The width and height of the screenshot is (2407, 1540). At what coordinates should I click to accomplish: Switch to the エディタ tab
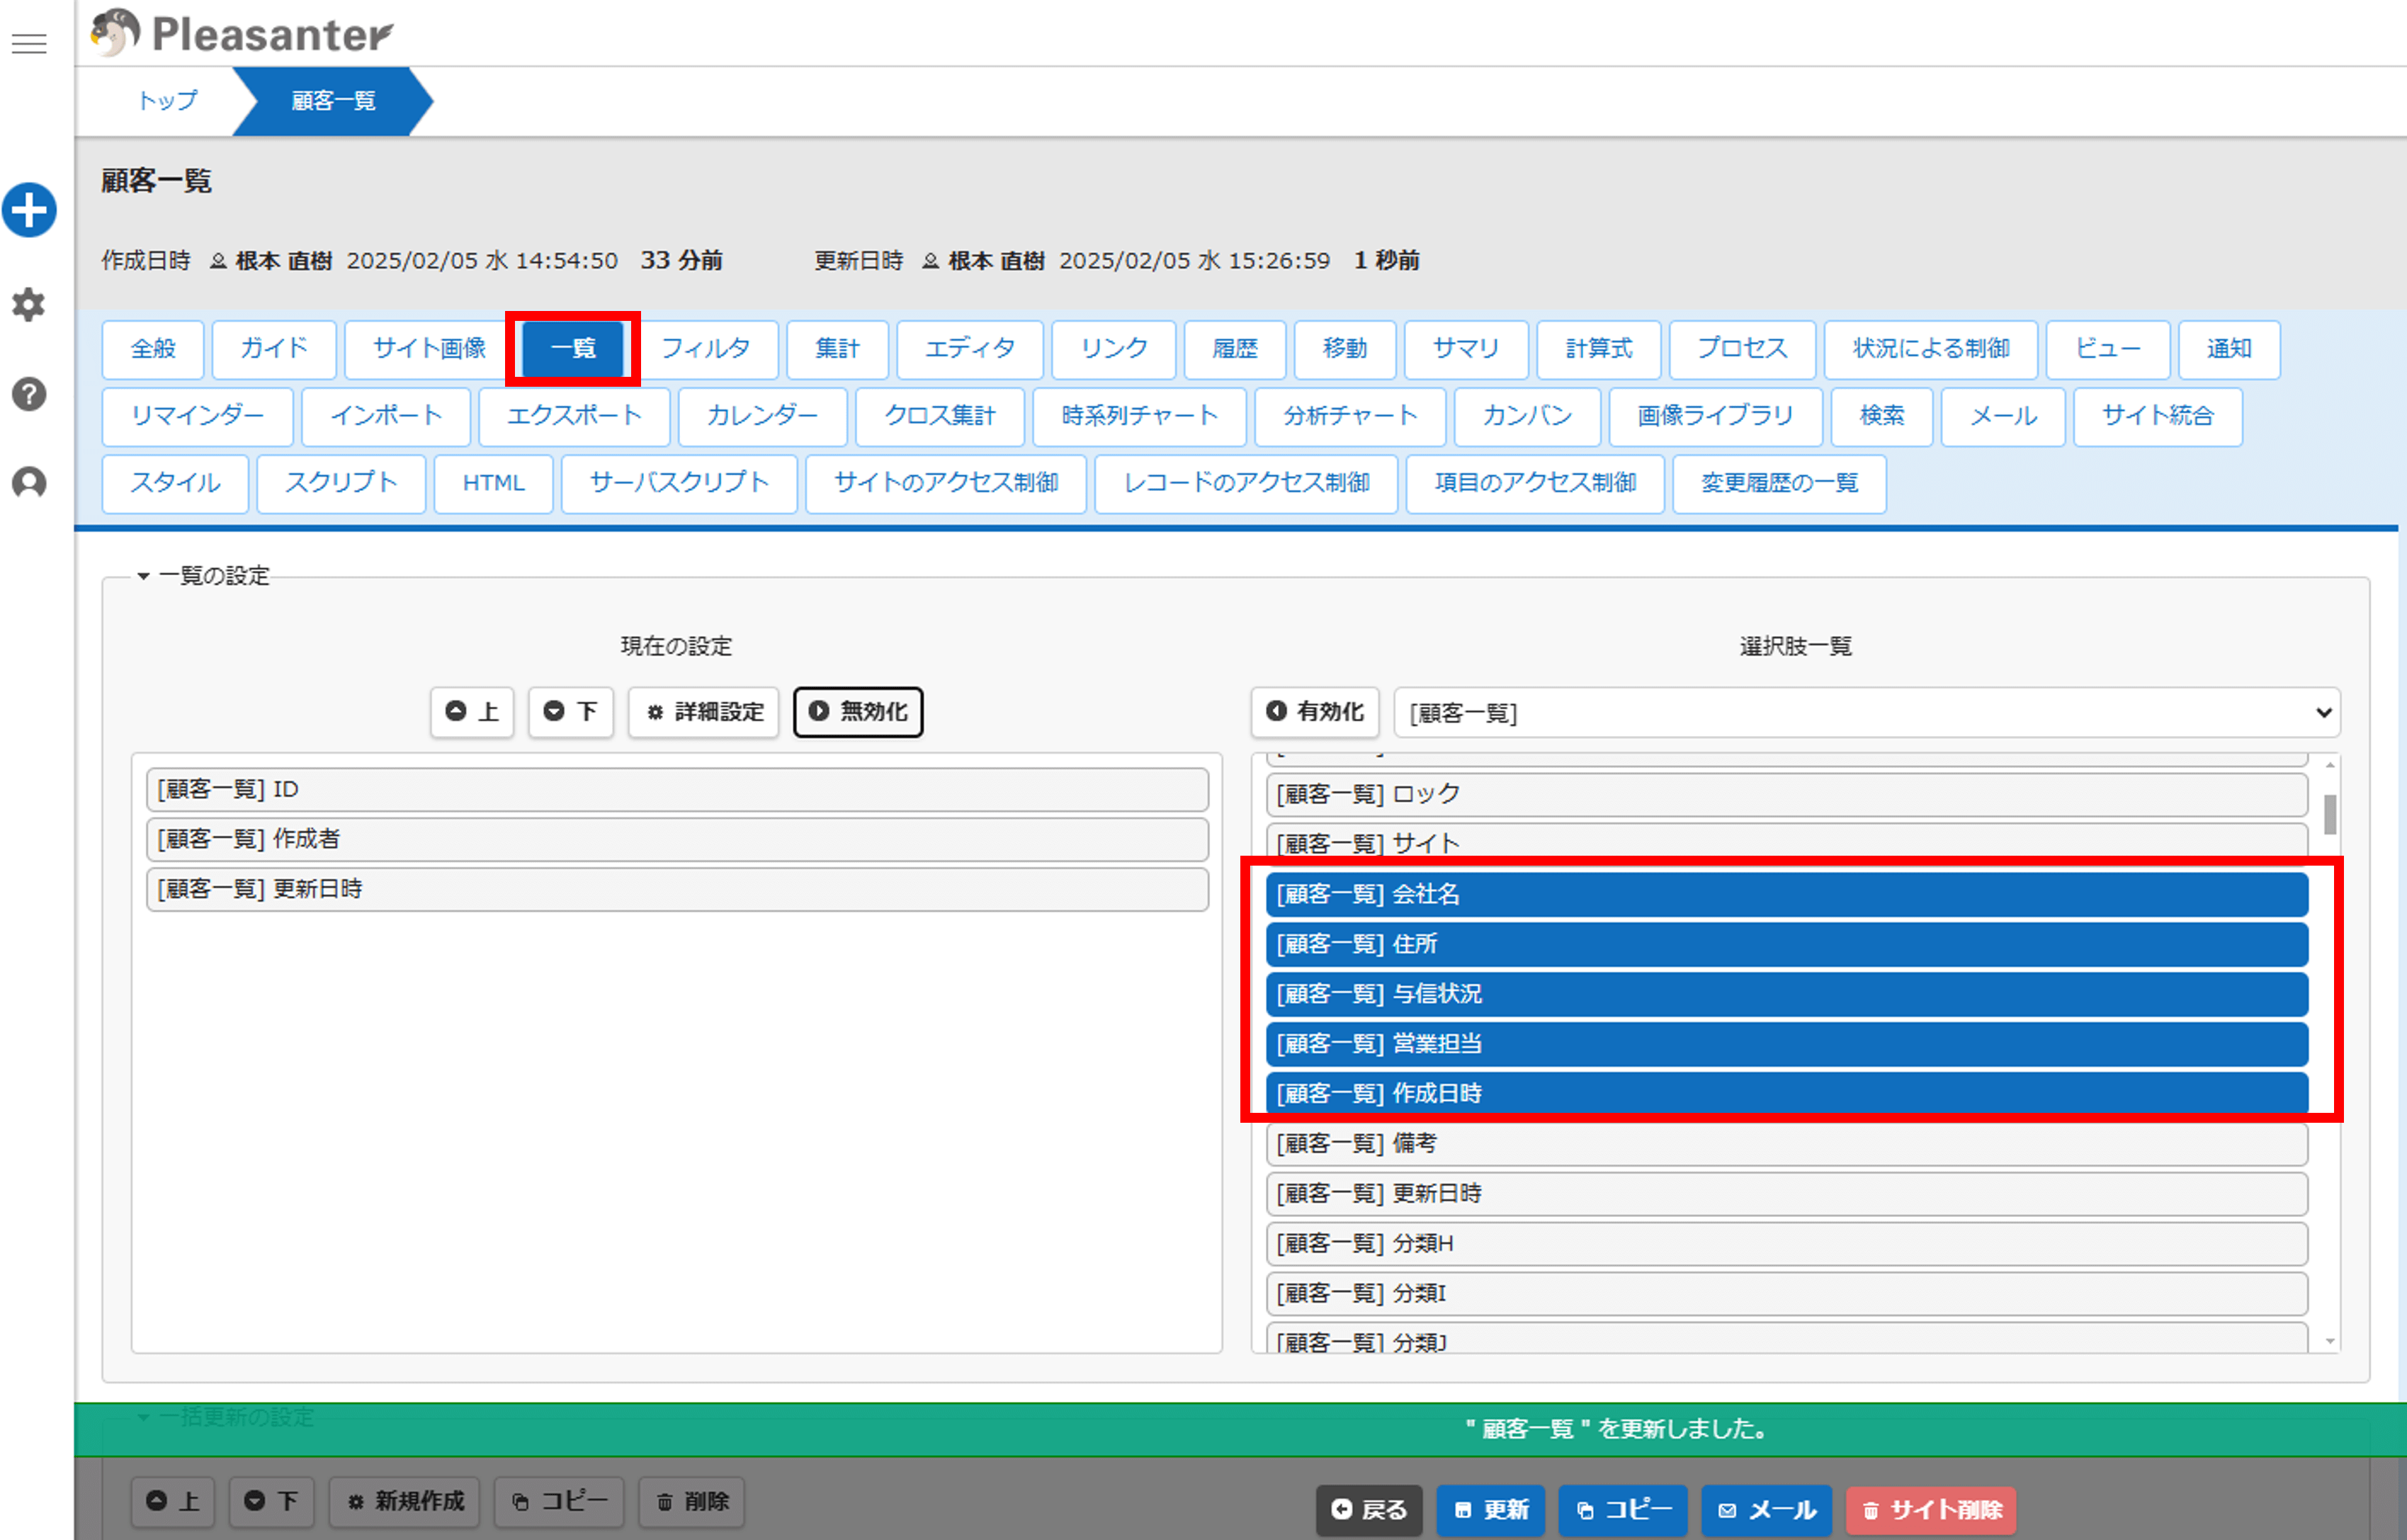click(x=969, y=349)
